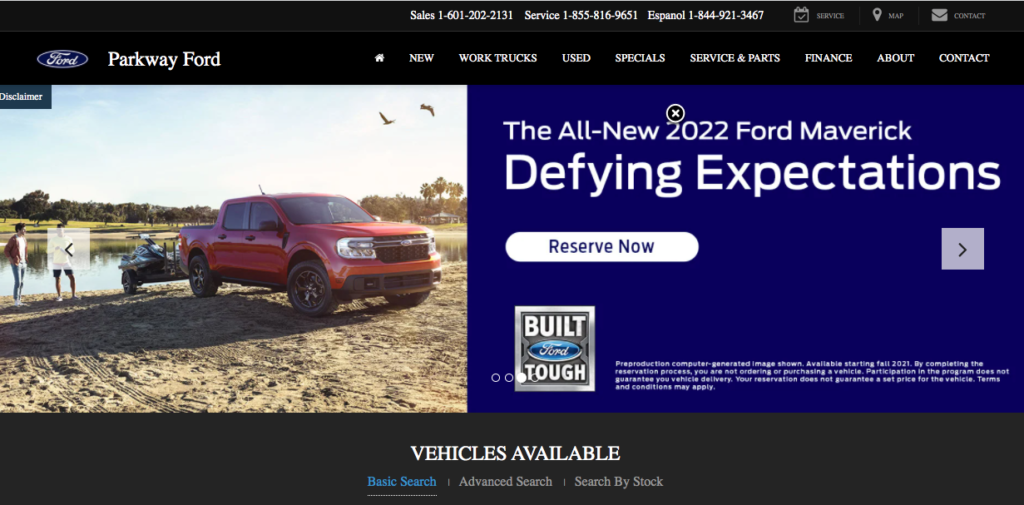This screenshot has height=505, width=1024.
Task: Select the third carousel dot indicator
Action: click(x=521, y=378)
